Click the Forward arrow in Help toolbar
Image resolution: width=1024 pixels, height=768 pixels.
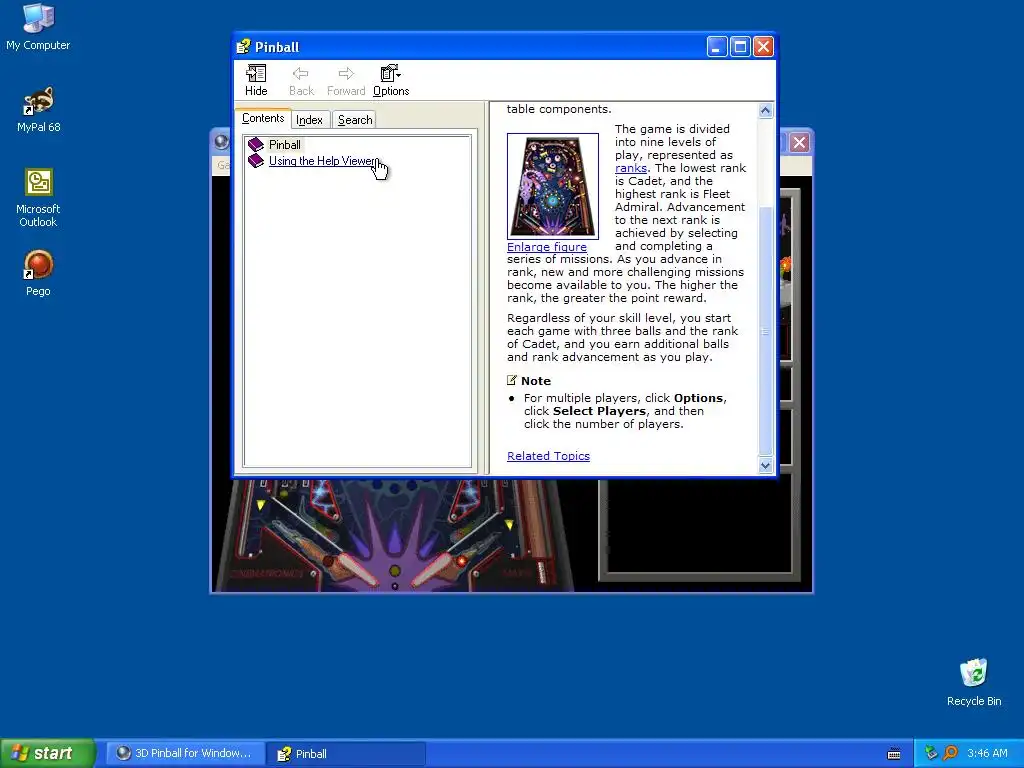point(346,80)
